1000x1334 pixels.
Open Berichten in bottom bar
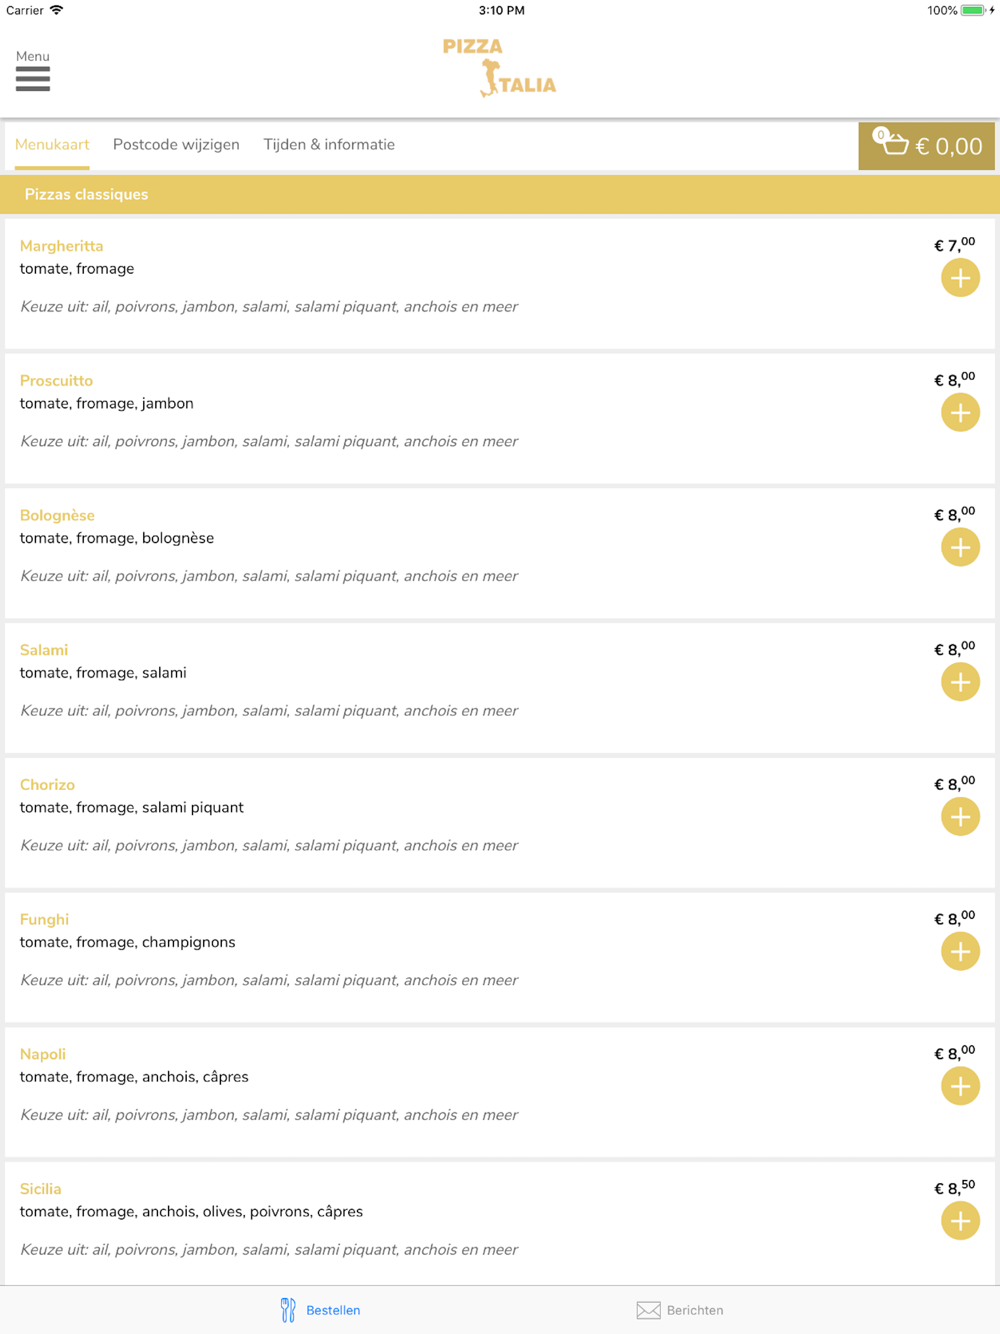point(680,1310)
